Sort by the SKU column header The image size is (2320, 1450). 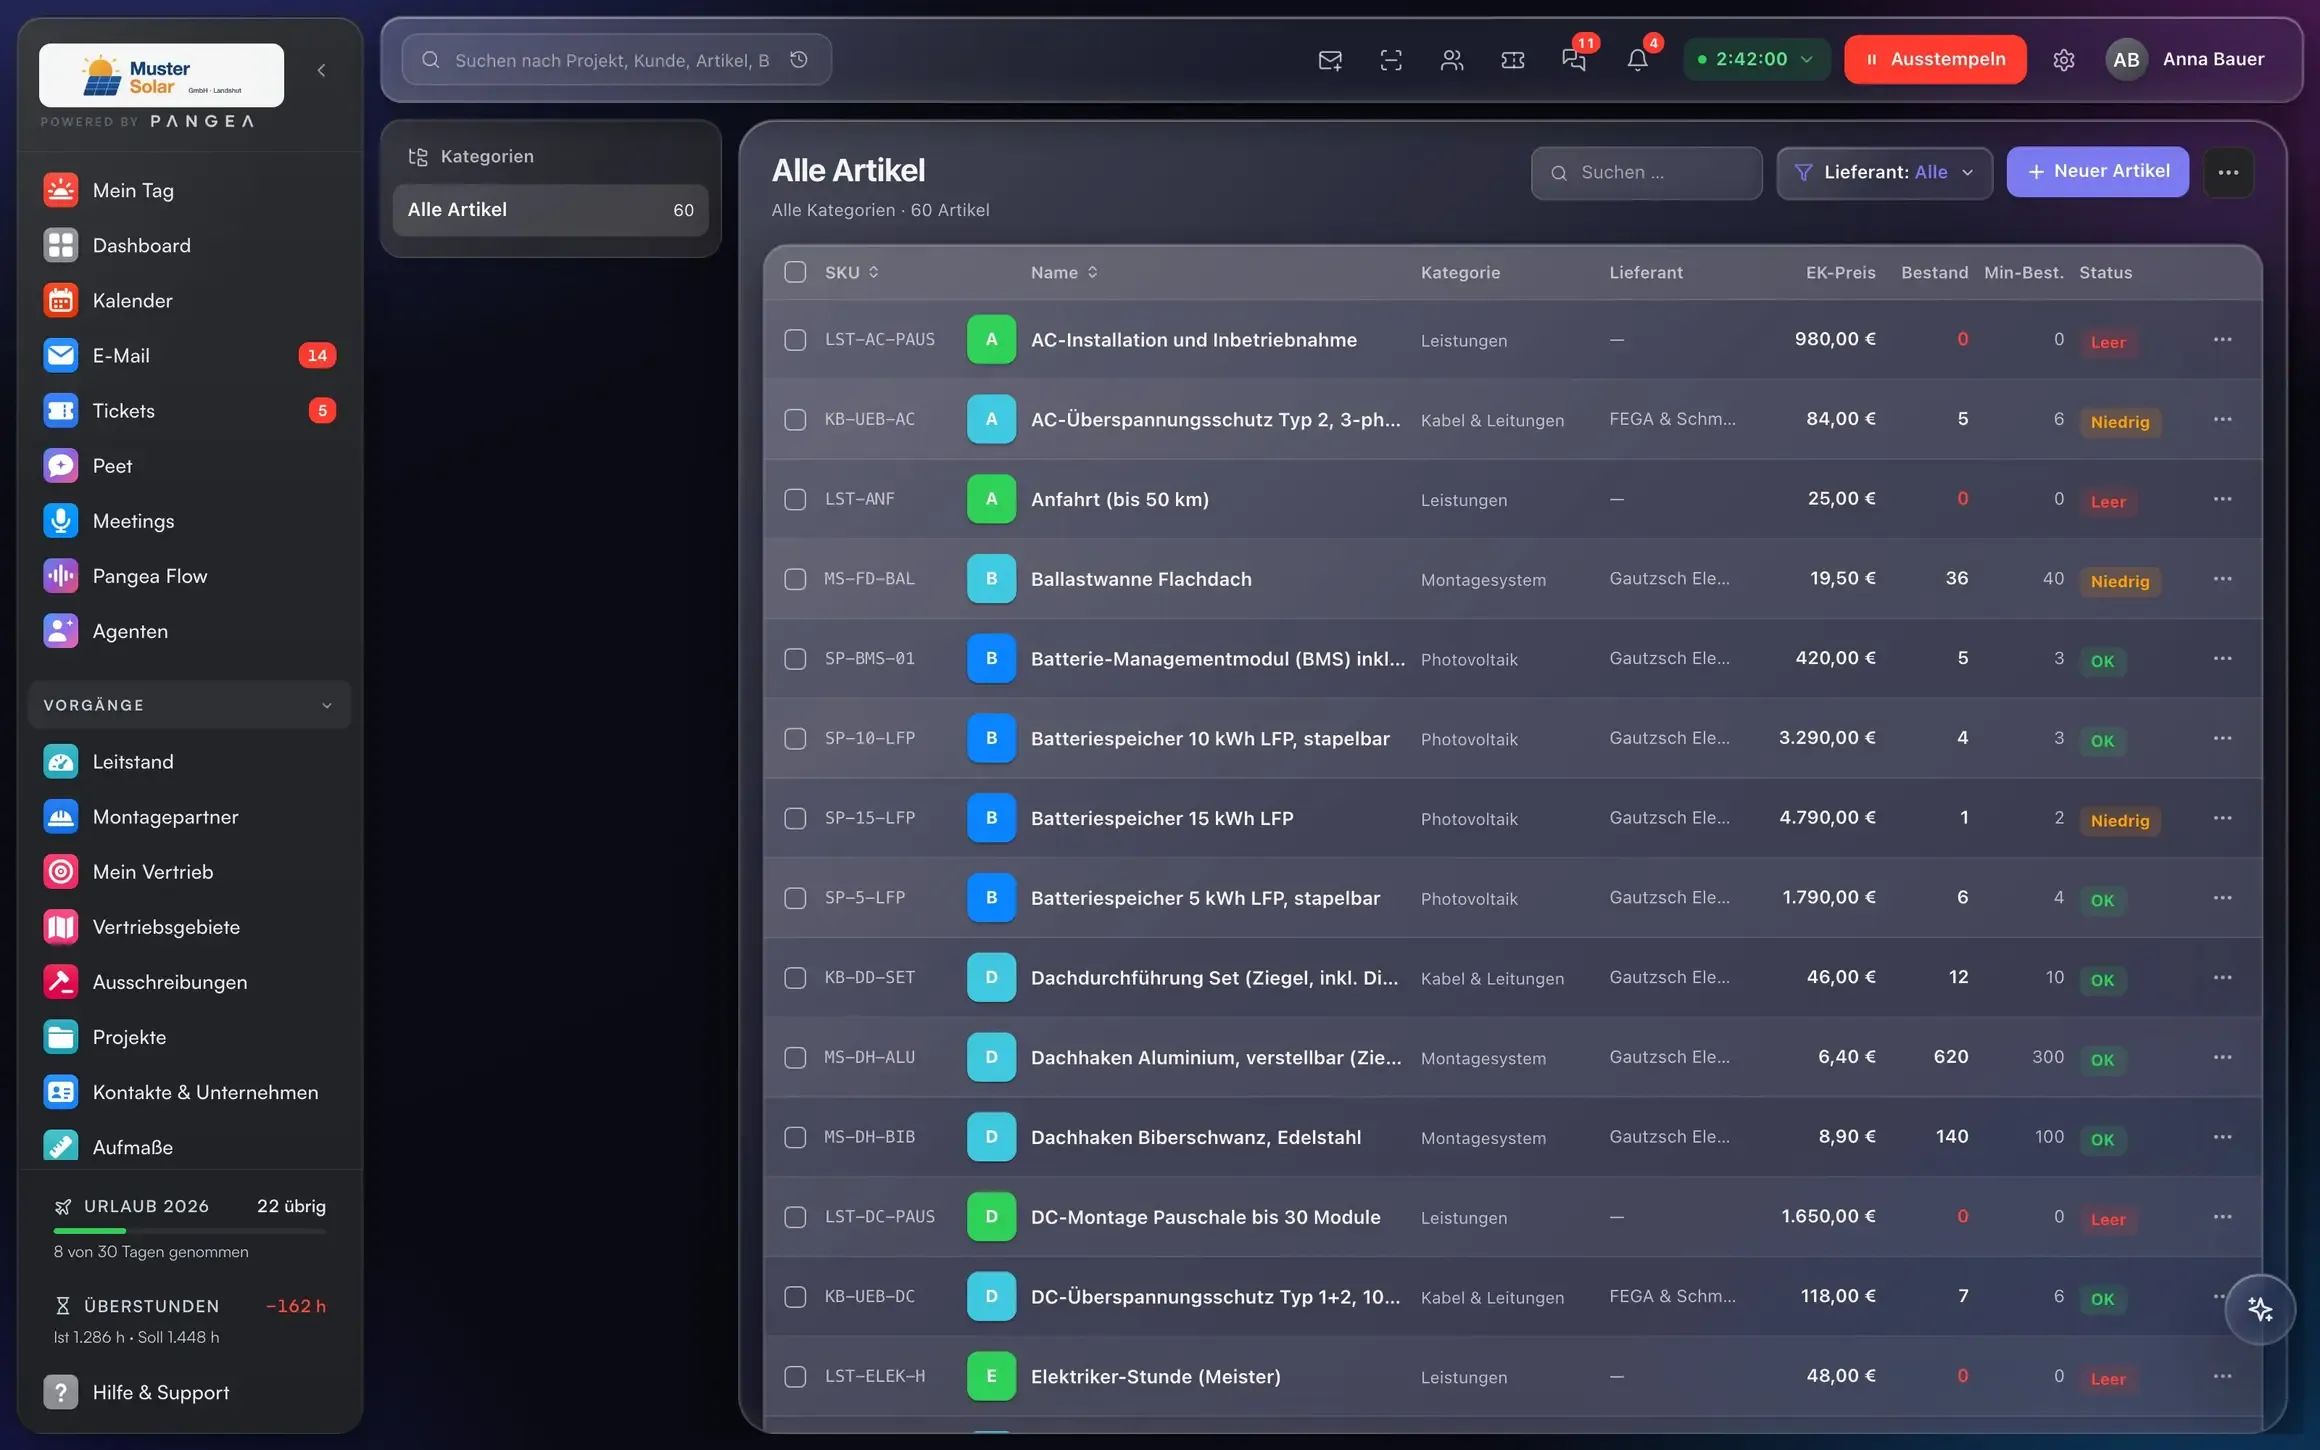tap(851, 272)
